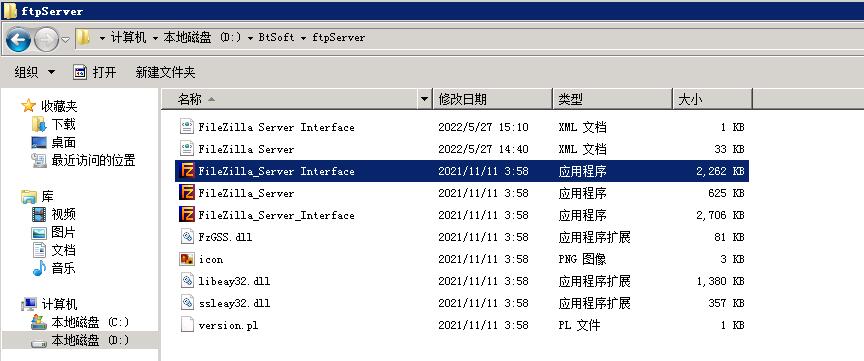The image size is (864, 361).
Task: Select 库 in the navigation pane
Action: point(47,196)
